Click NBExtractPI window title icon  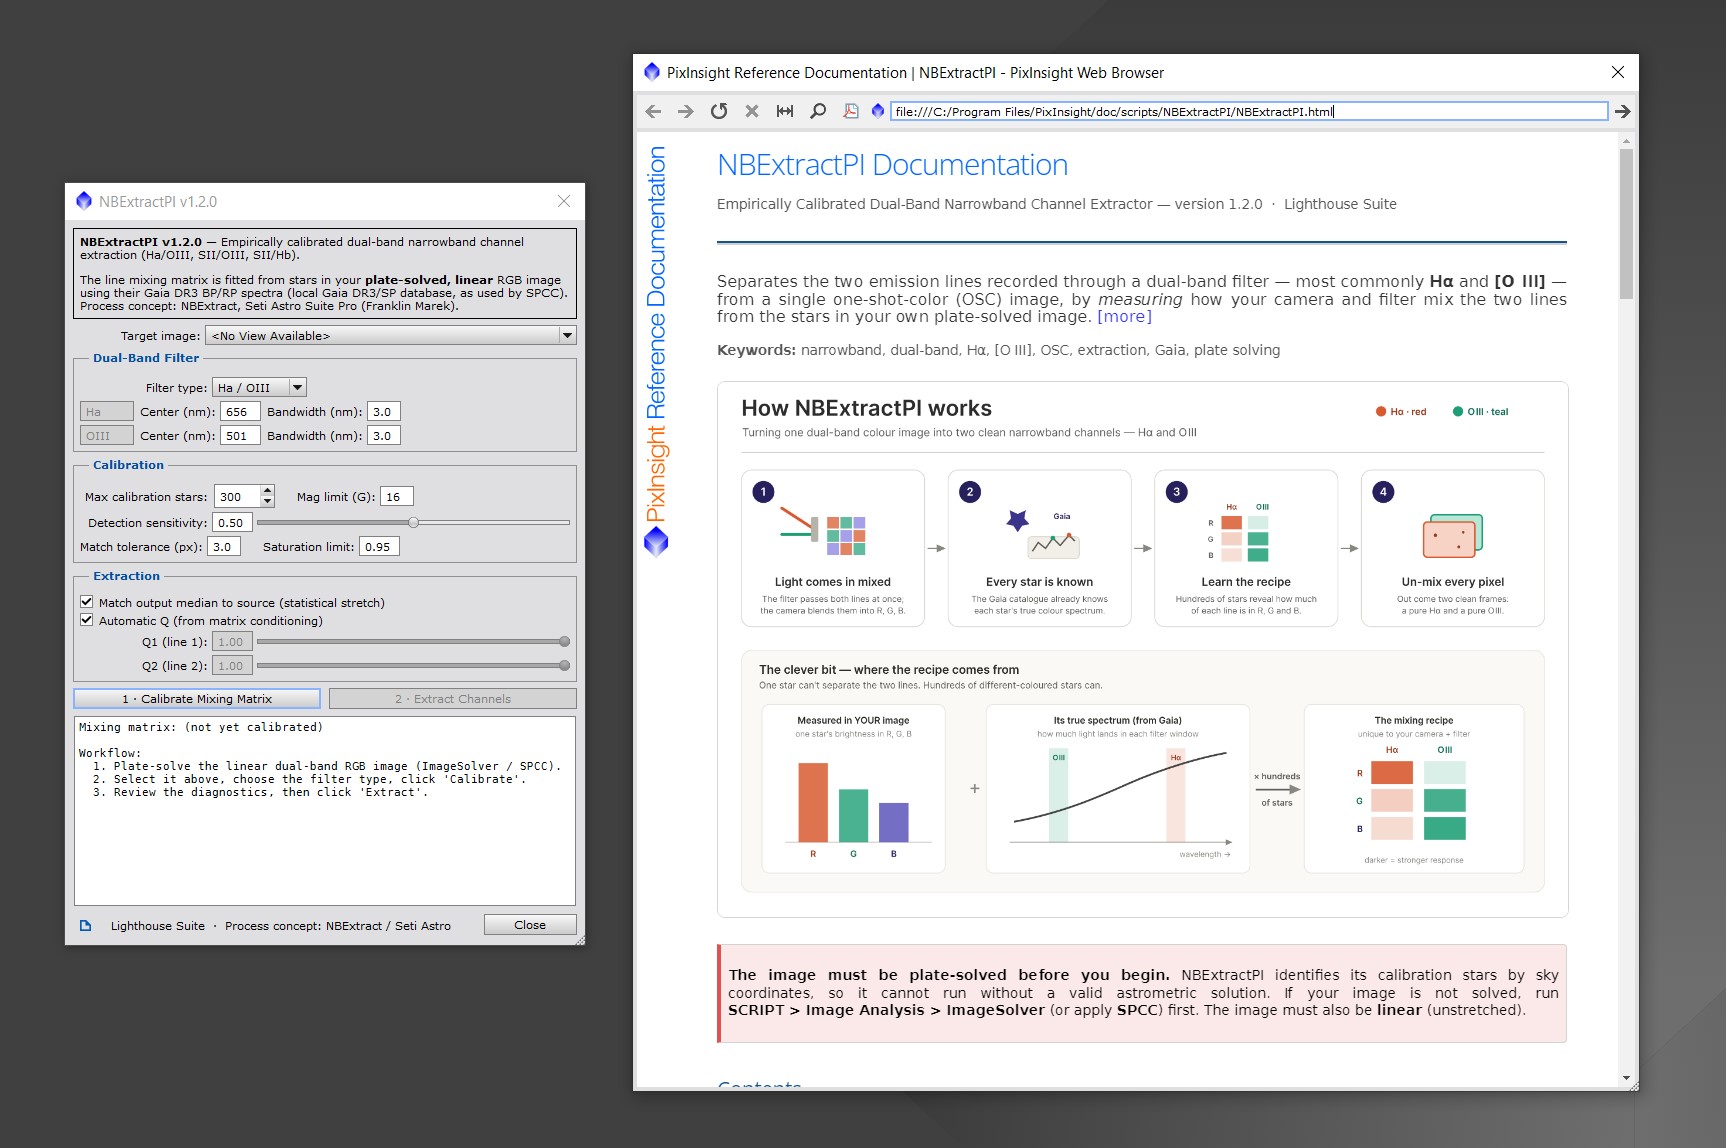point(84,201)
